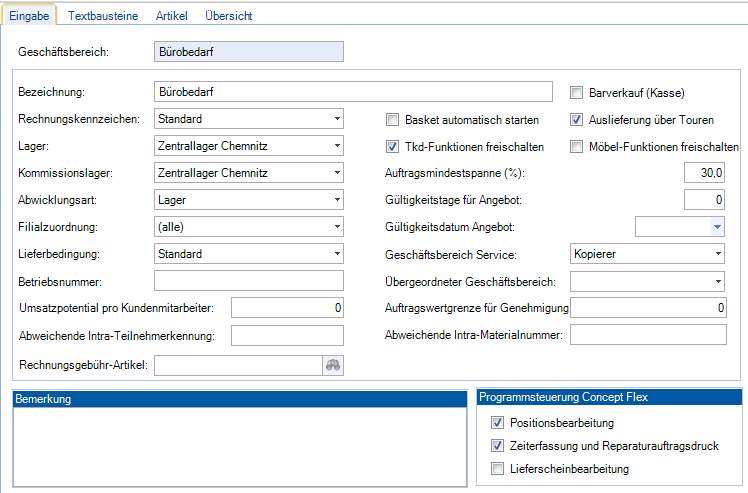The image size is (748, 493).
Task: Focus the Betriebsnummer input field
Action: coord(248,281)
